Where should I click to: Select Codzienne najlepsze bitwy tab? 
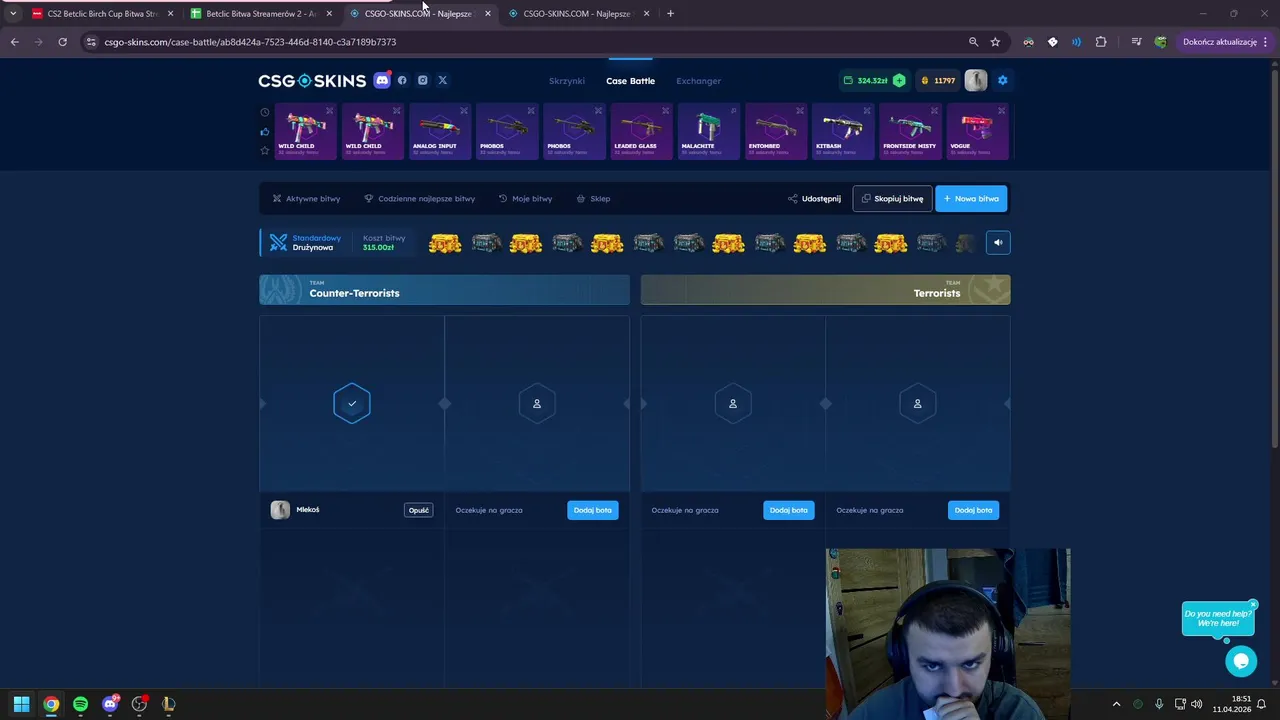(x=419, y=199)
